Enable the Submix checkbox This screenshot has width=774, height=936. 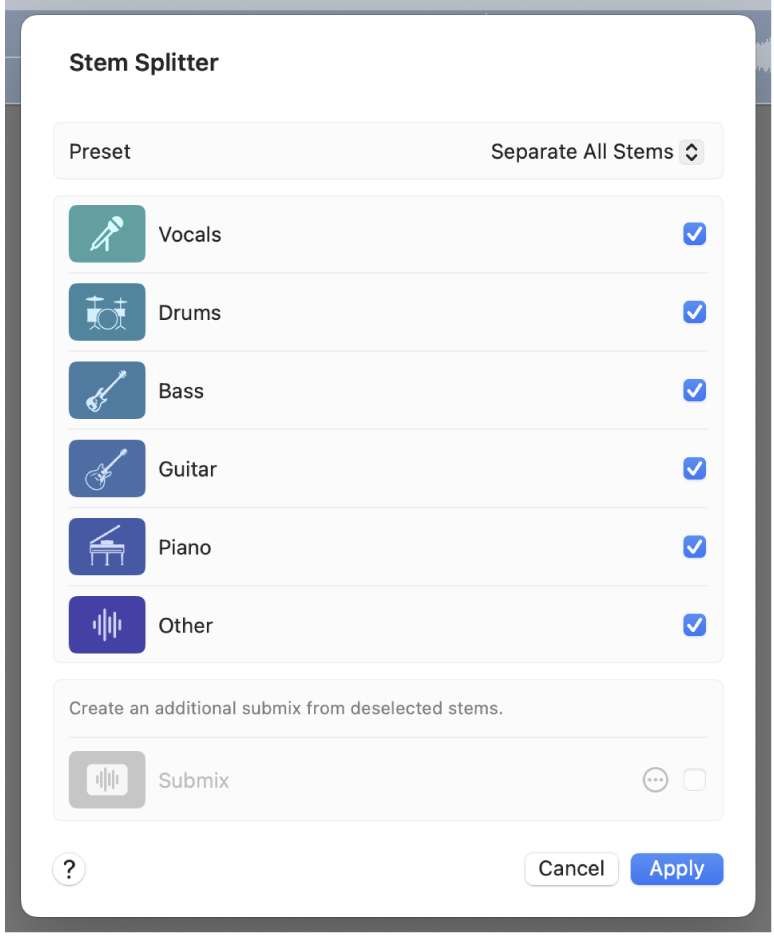694,780
